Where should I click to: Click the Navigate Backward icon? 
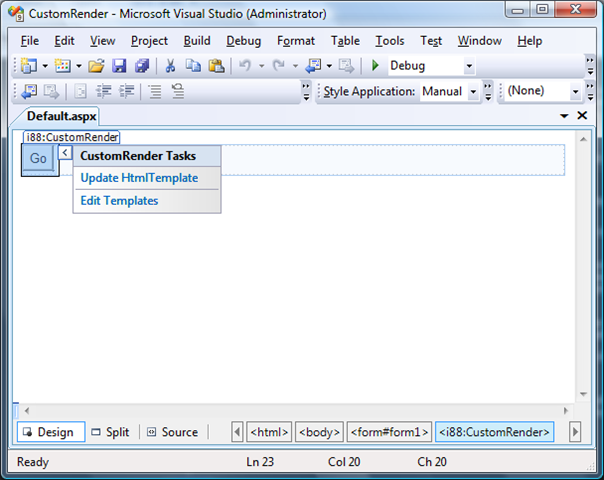click(x=313, y=66)
